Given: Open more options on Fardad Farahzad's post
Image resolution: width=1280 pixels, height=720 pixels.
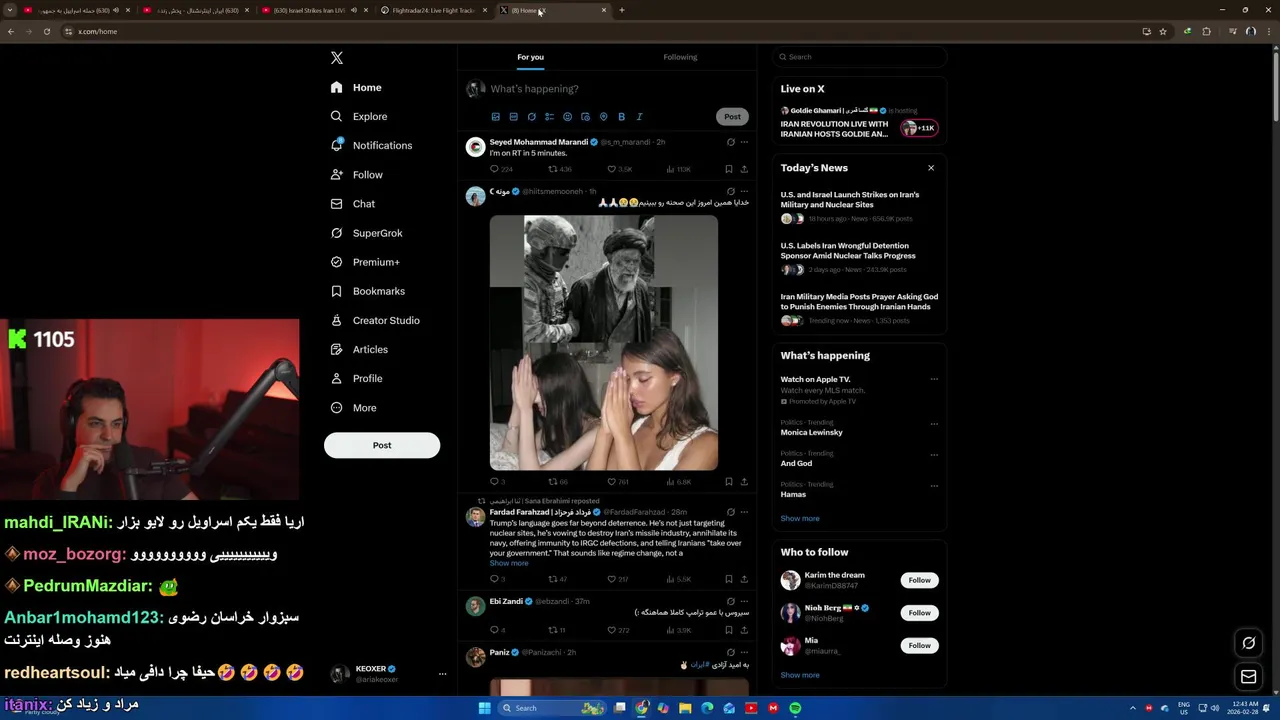Looking at the screenshot, I should 744,512.
